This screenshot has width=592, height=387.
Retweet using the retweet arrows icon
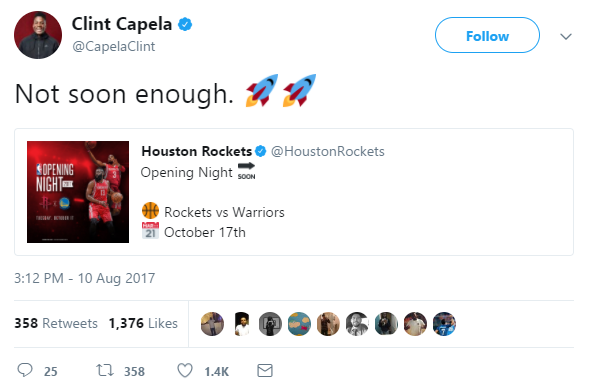(105, 370)
